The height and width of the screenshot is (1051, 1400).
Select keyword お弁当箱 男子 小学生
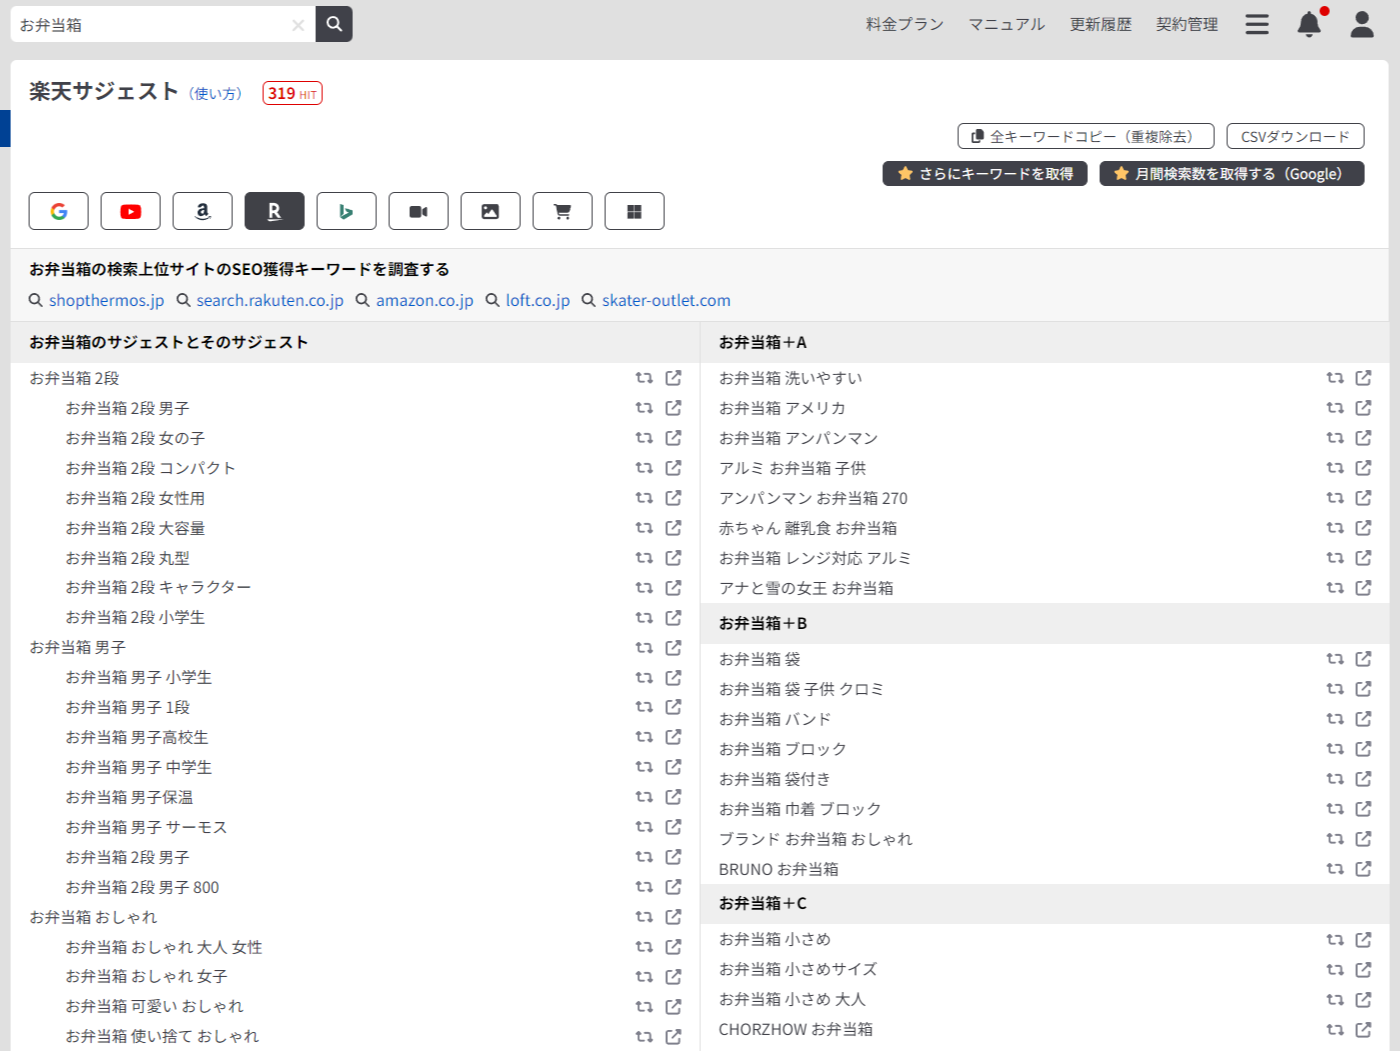139,678
